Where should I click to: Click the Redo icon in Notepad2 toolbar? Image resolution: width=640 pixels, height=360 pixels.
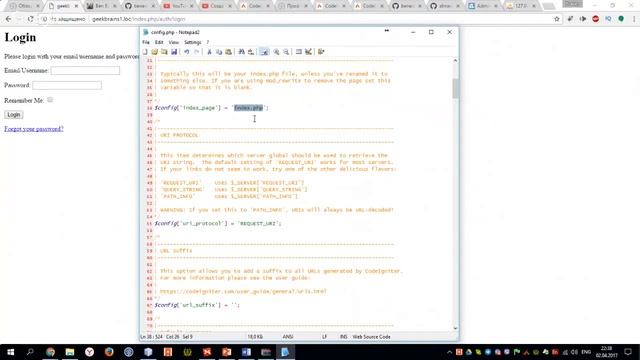pyautogui.click(x=196, y=52)
